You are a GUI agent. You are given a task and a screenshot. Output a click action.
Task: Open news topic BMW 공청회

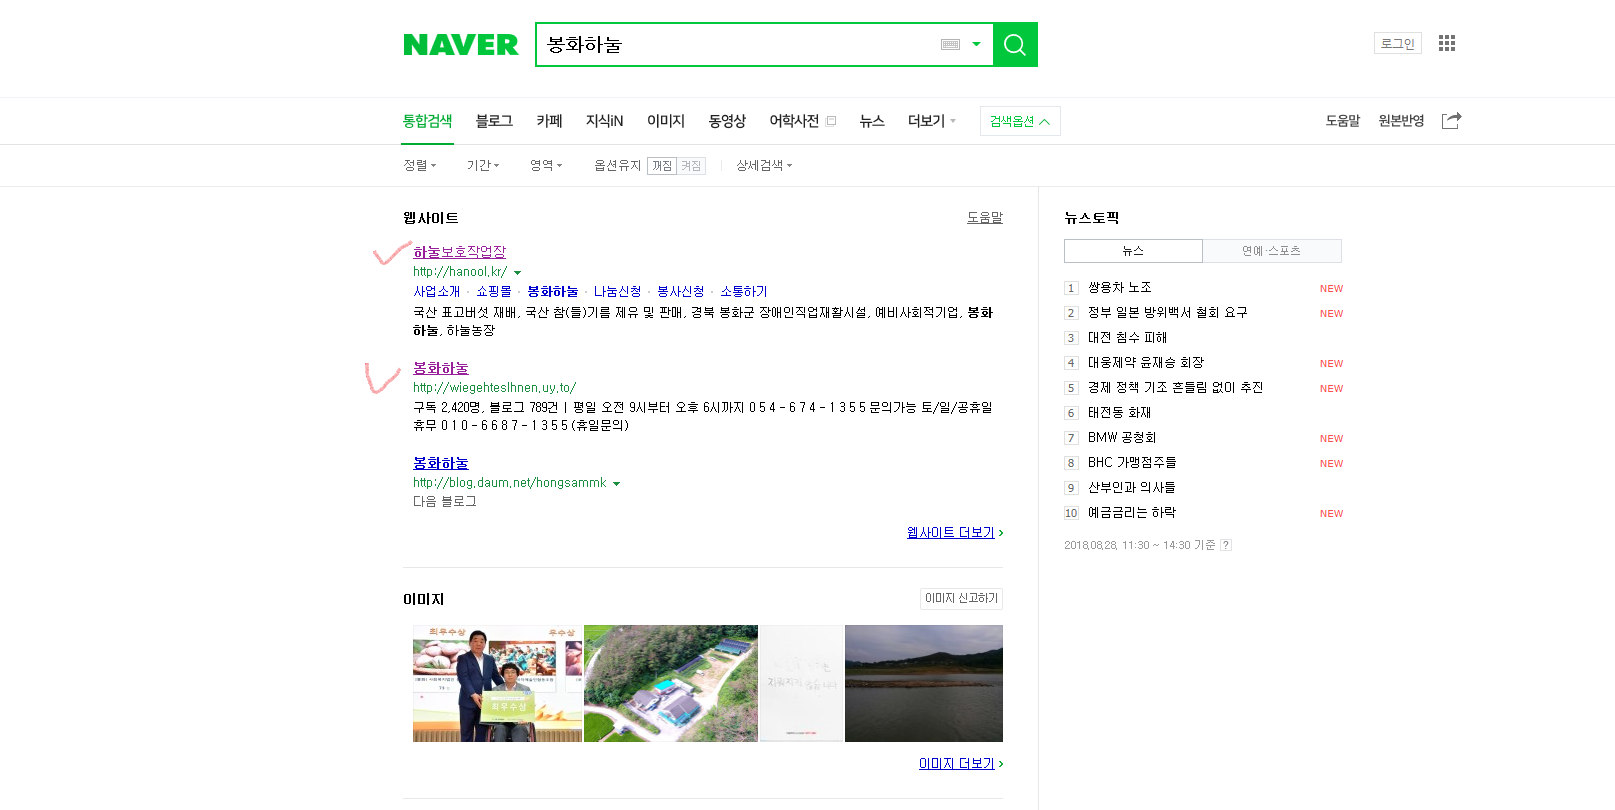click(x=1122, y=438)
